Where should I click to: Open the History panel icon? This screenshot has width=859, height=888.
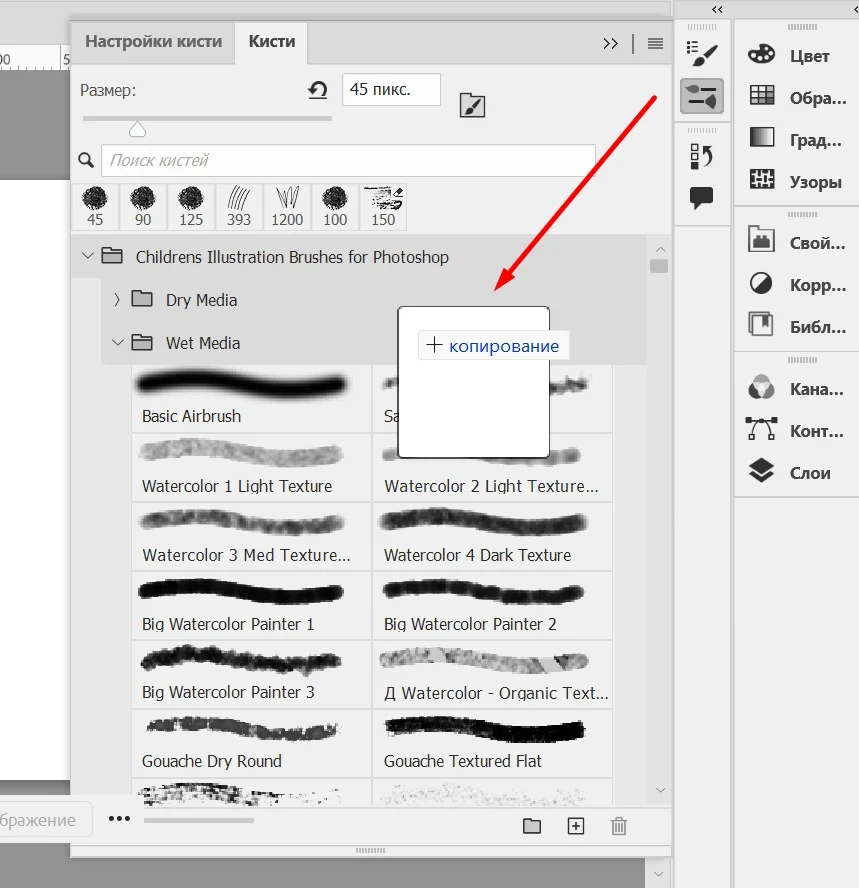[702, 155]
